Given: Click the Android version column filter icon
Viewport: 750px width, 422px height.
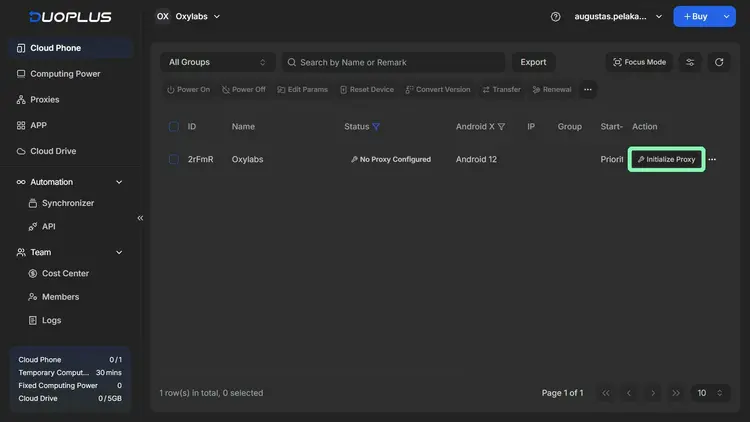Looking at the screenshot, I should click(501, 127).
